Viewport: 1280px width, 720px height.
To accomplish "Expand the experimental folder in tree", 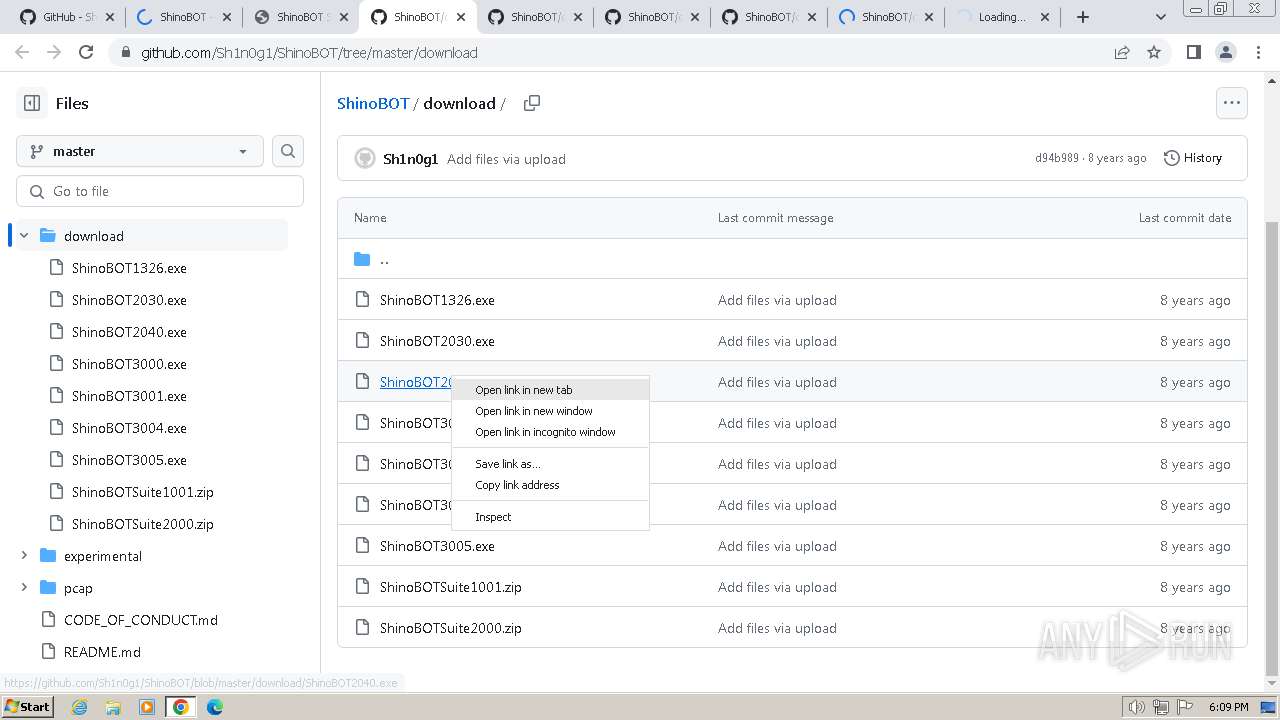I will pos(24,556).
